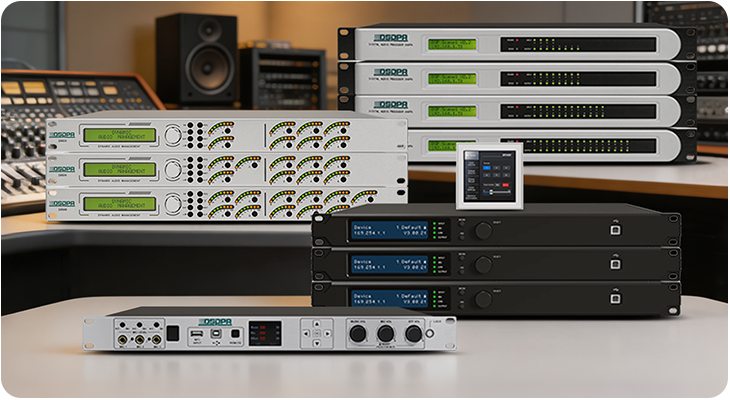
Task: Click the up arrow on the silver front unit
Action: point(317,324)
